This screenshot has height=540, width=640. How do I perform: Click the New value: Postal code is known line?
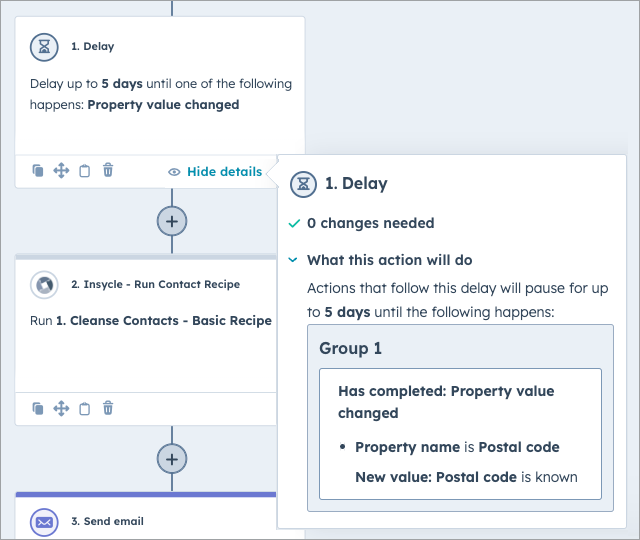tap(466, 477)
